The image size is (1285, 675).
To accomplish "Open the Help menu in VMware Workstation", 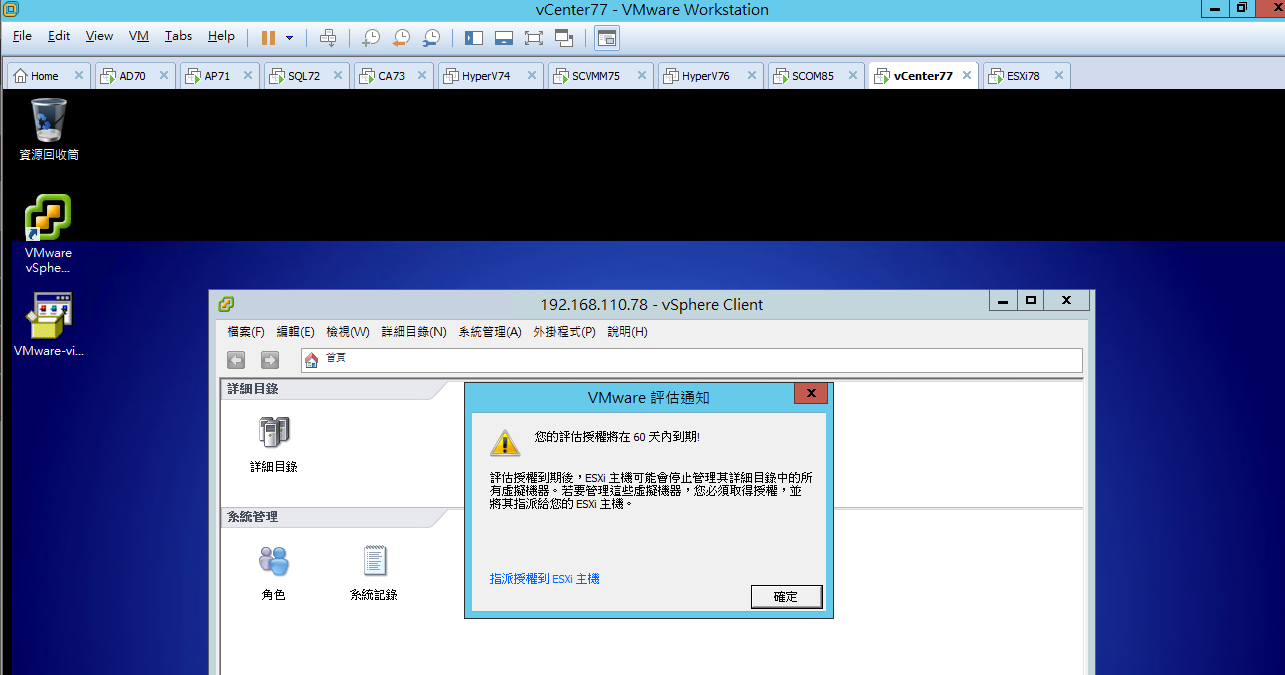I will 221,36.
